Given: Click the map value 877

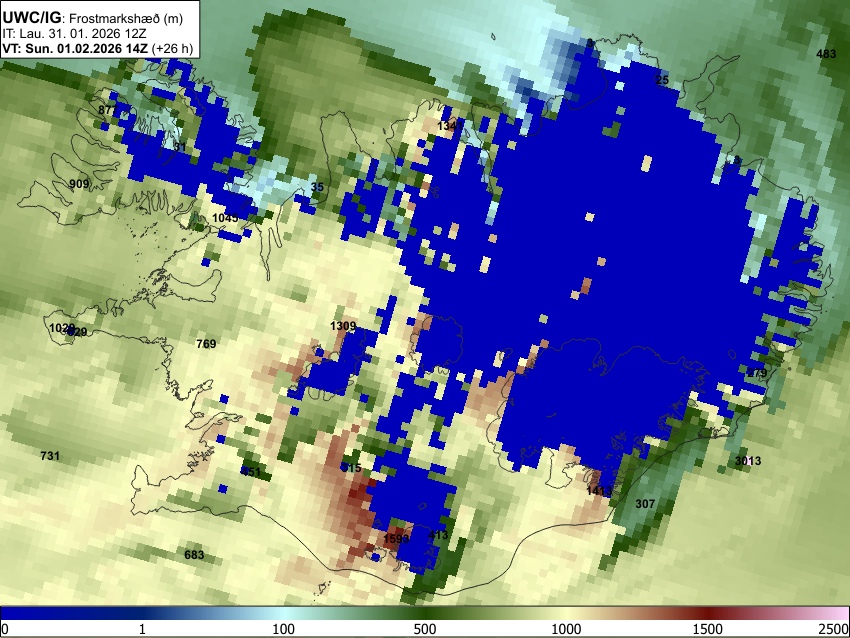Looking at the screenshot, I should click(x=108, y=110).
